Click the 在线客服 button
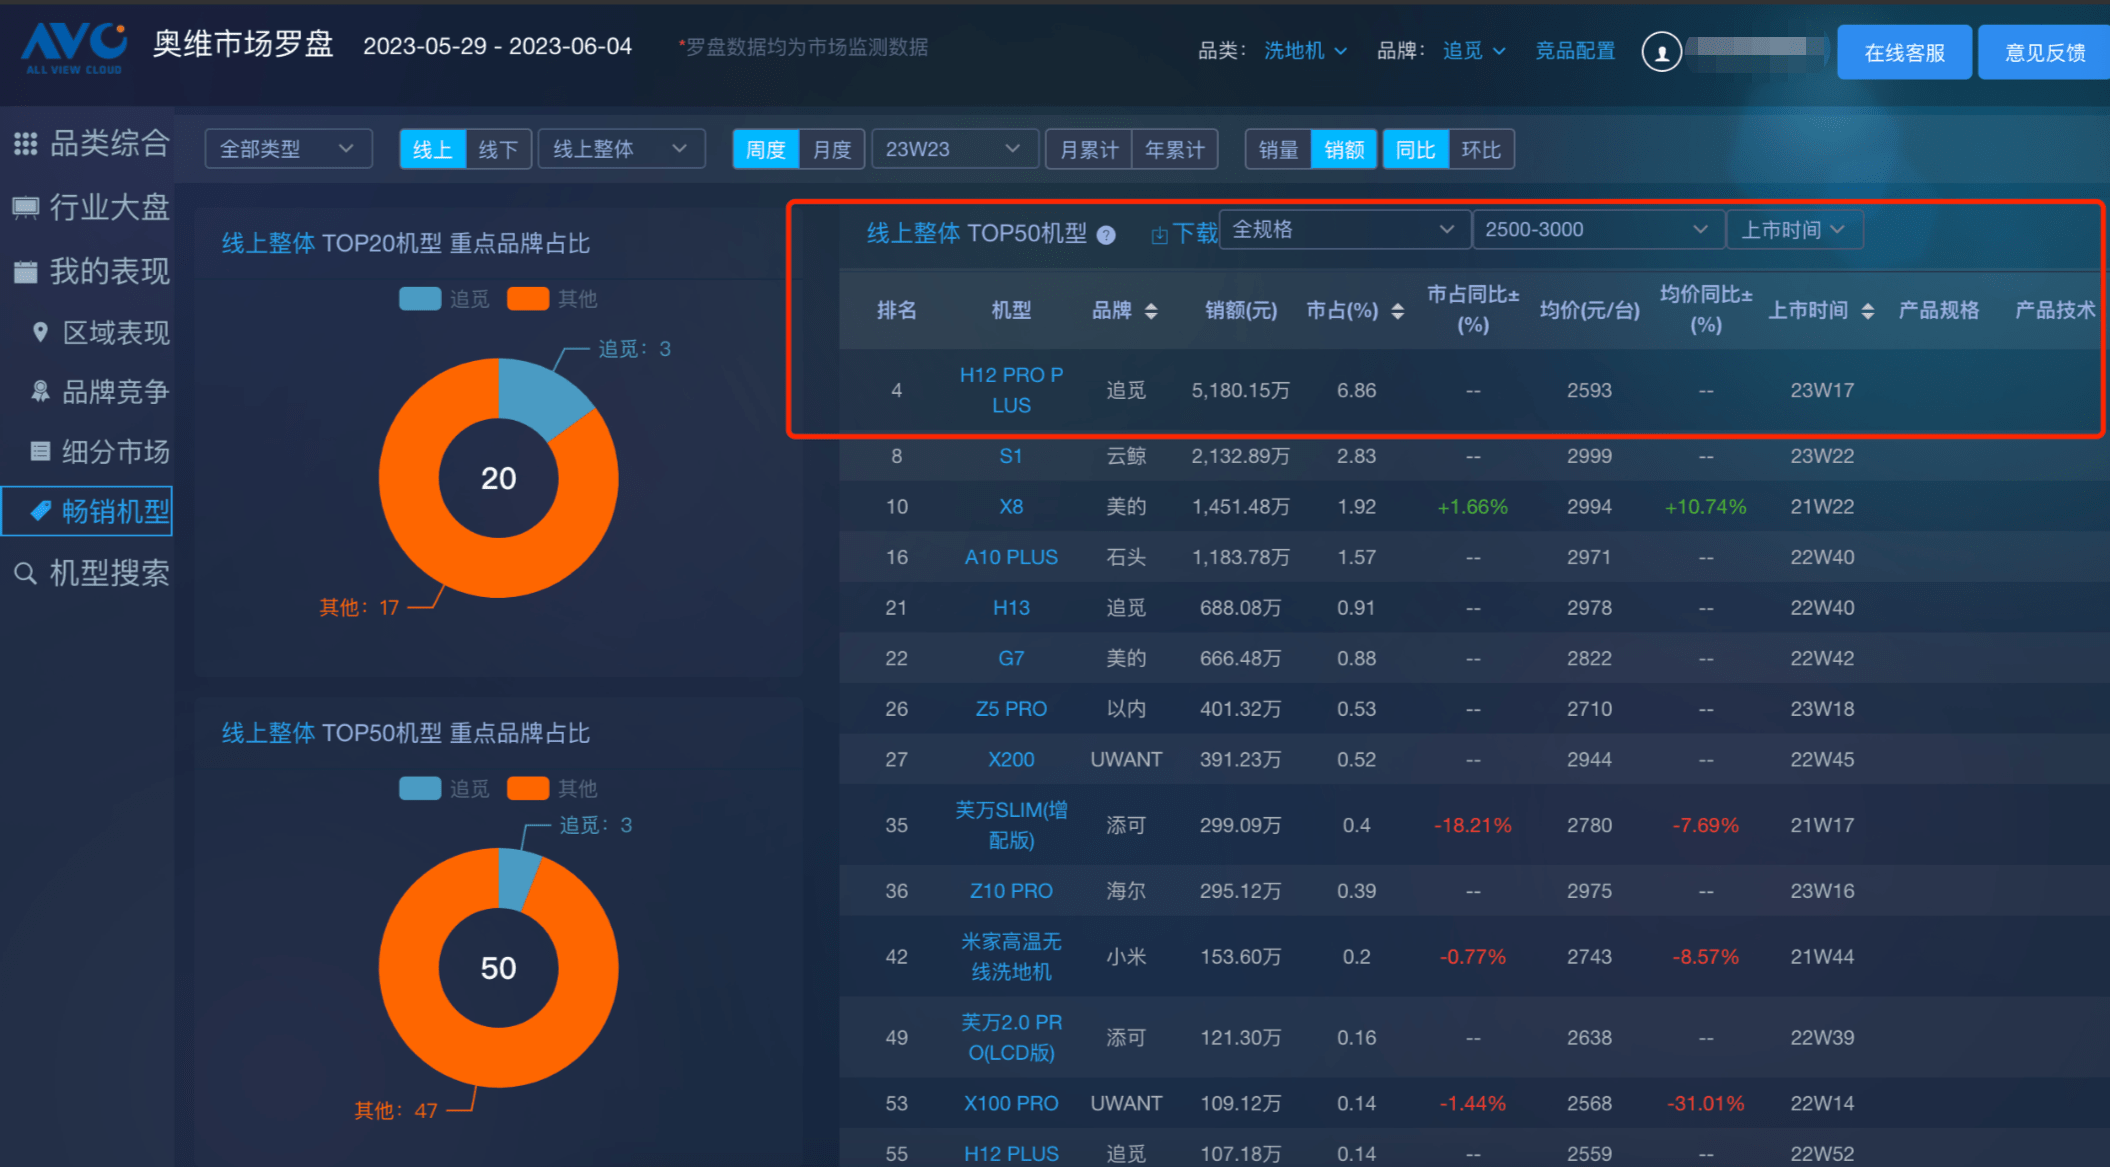The image size is (2110, 1167). [1904, 52]
